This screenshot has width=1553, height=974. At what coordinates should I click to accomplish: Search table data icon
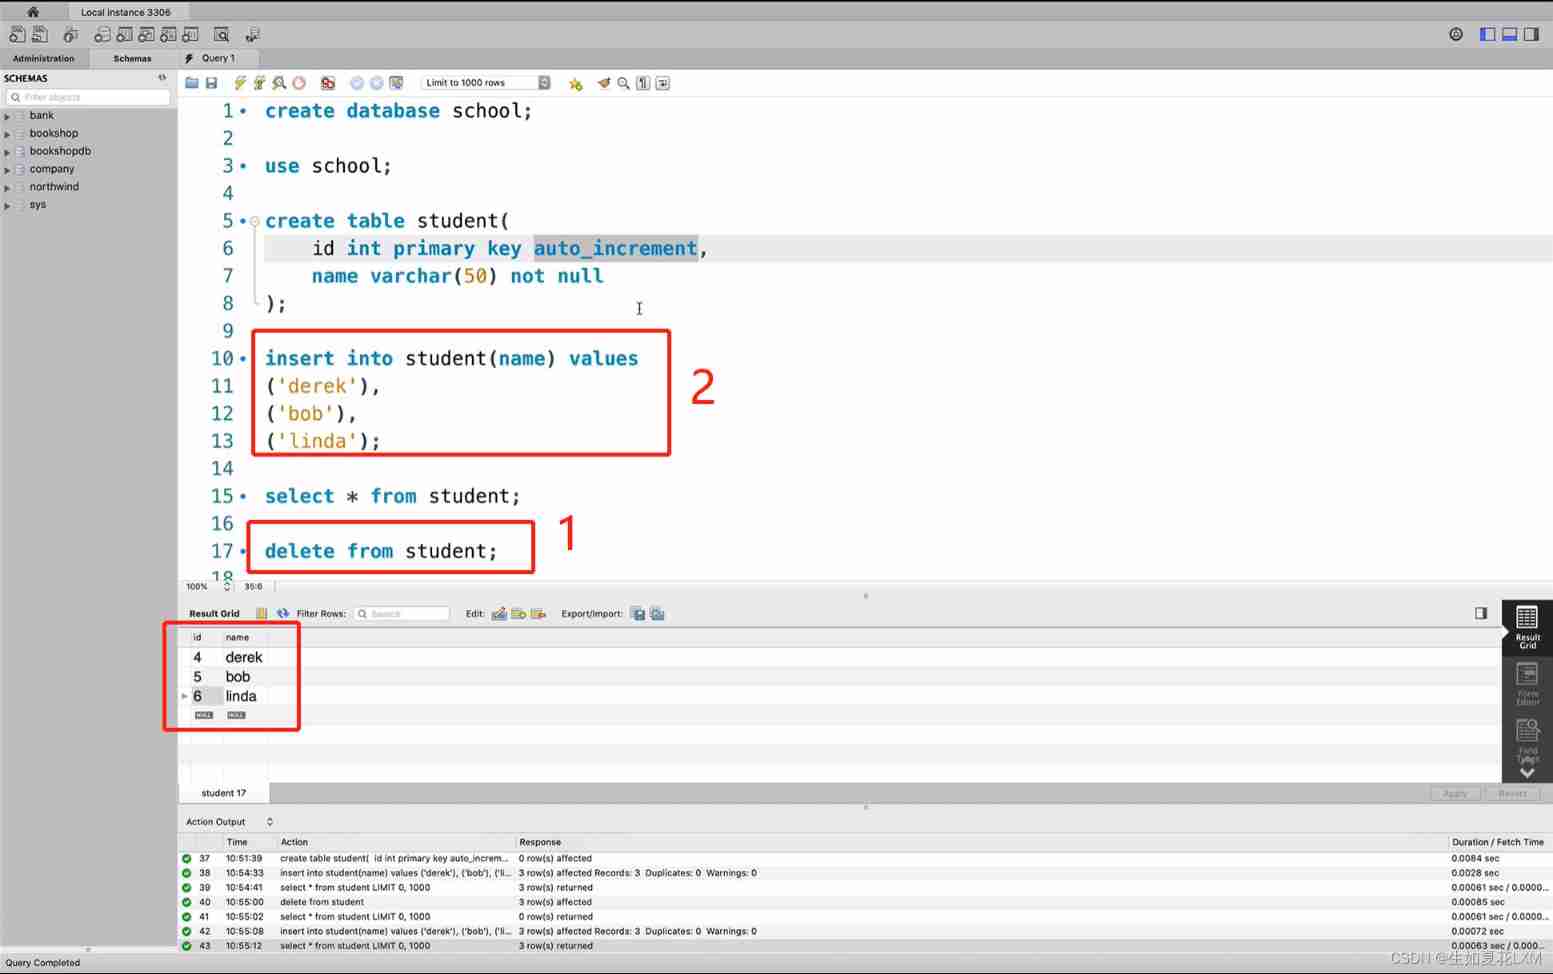coord(222,35)
